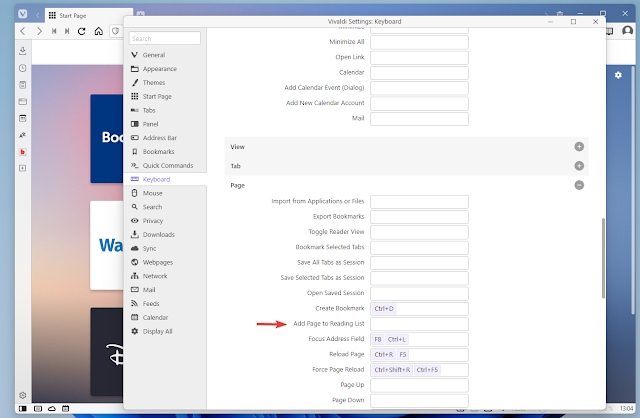
Task: Open the Address Bar settings category
Action: point(165,138)
